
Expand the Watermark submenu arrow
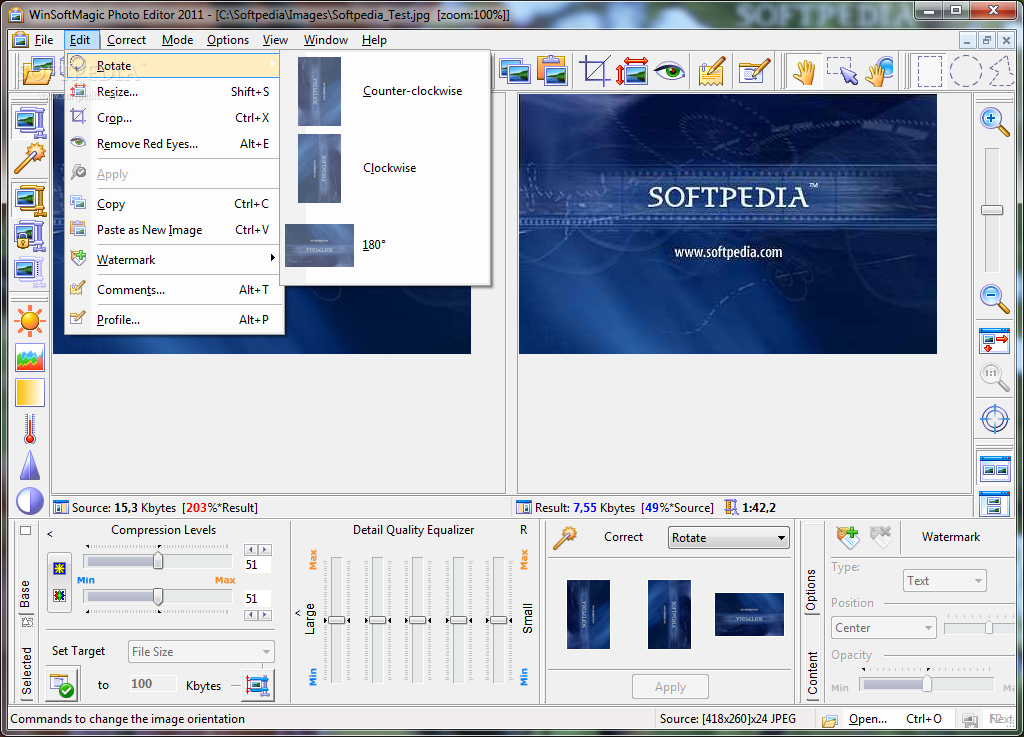click(x=272, y=259)
